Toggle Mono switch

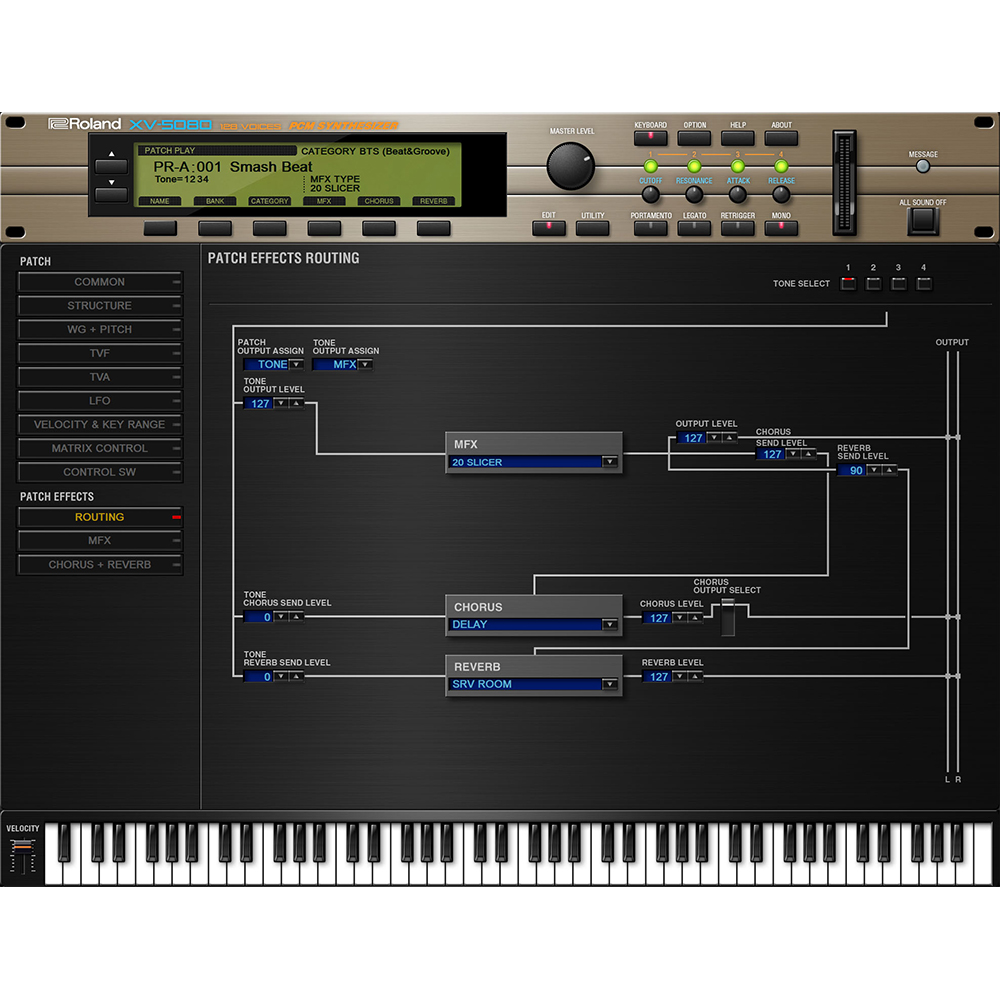(781, 228)
